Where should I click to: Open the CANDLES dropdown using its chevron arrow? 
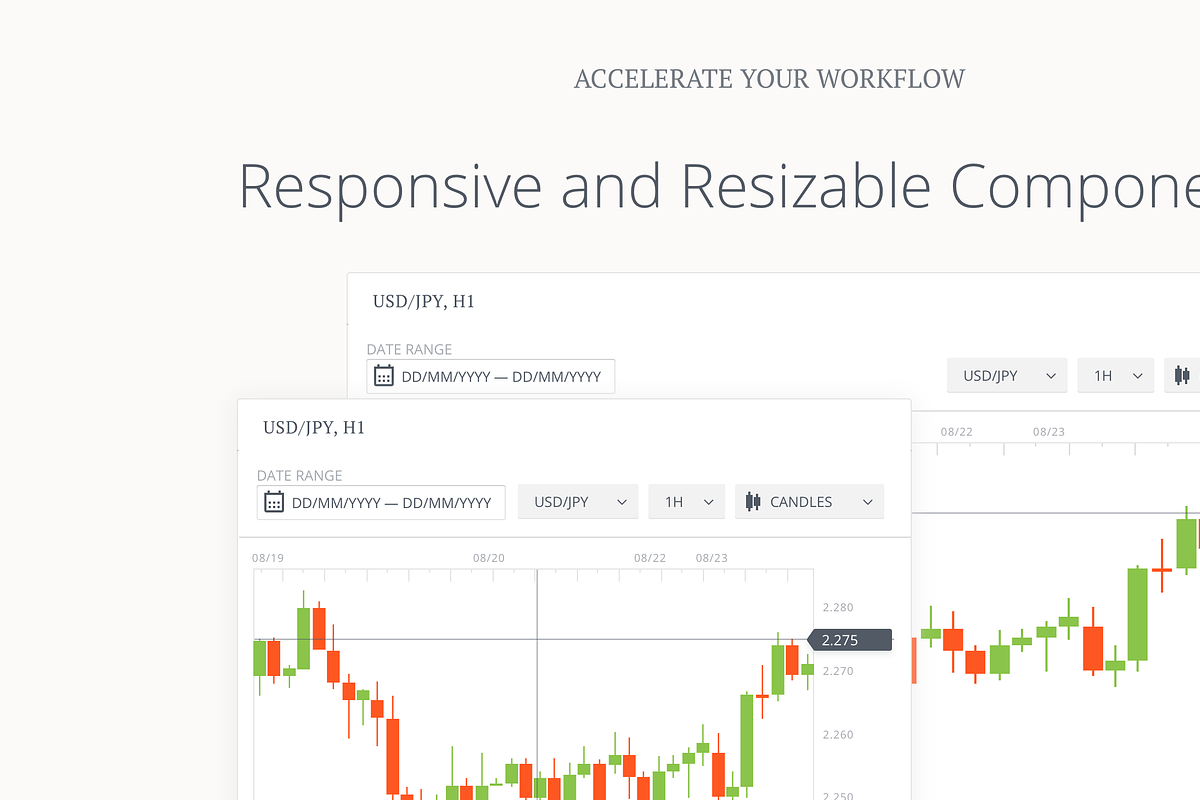click(x=867, y=502)
